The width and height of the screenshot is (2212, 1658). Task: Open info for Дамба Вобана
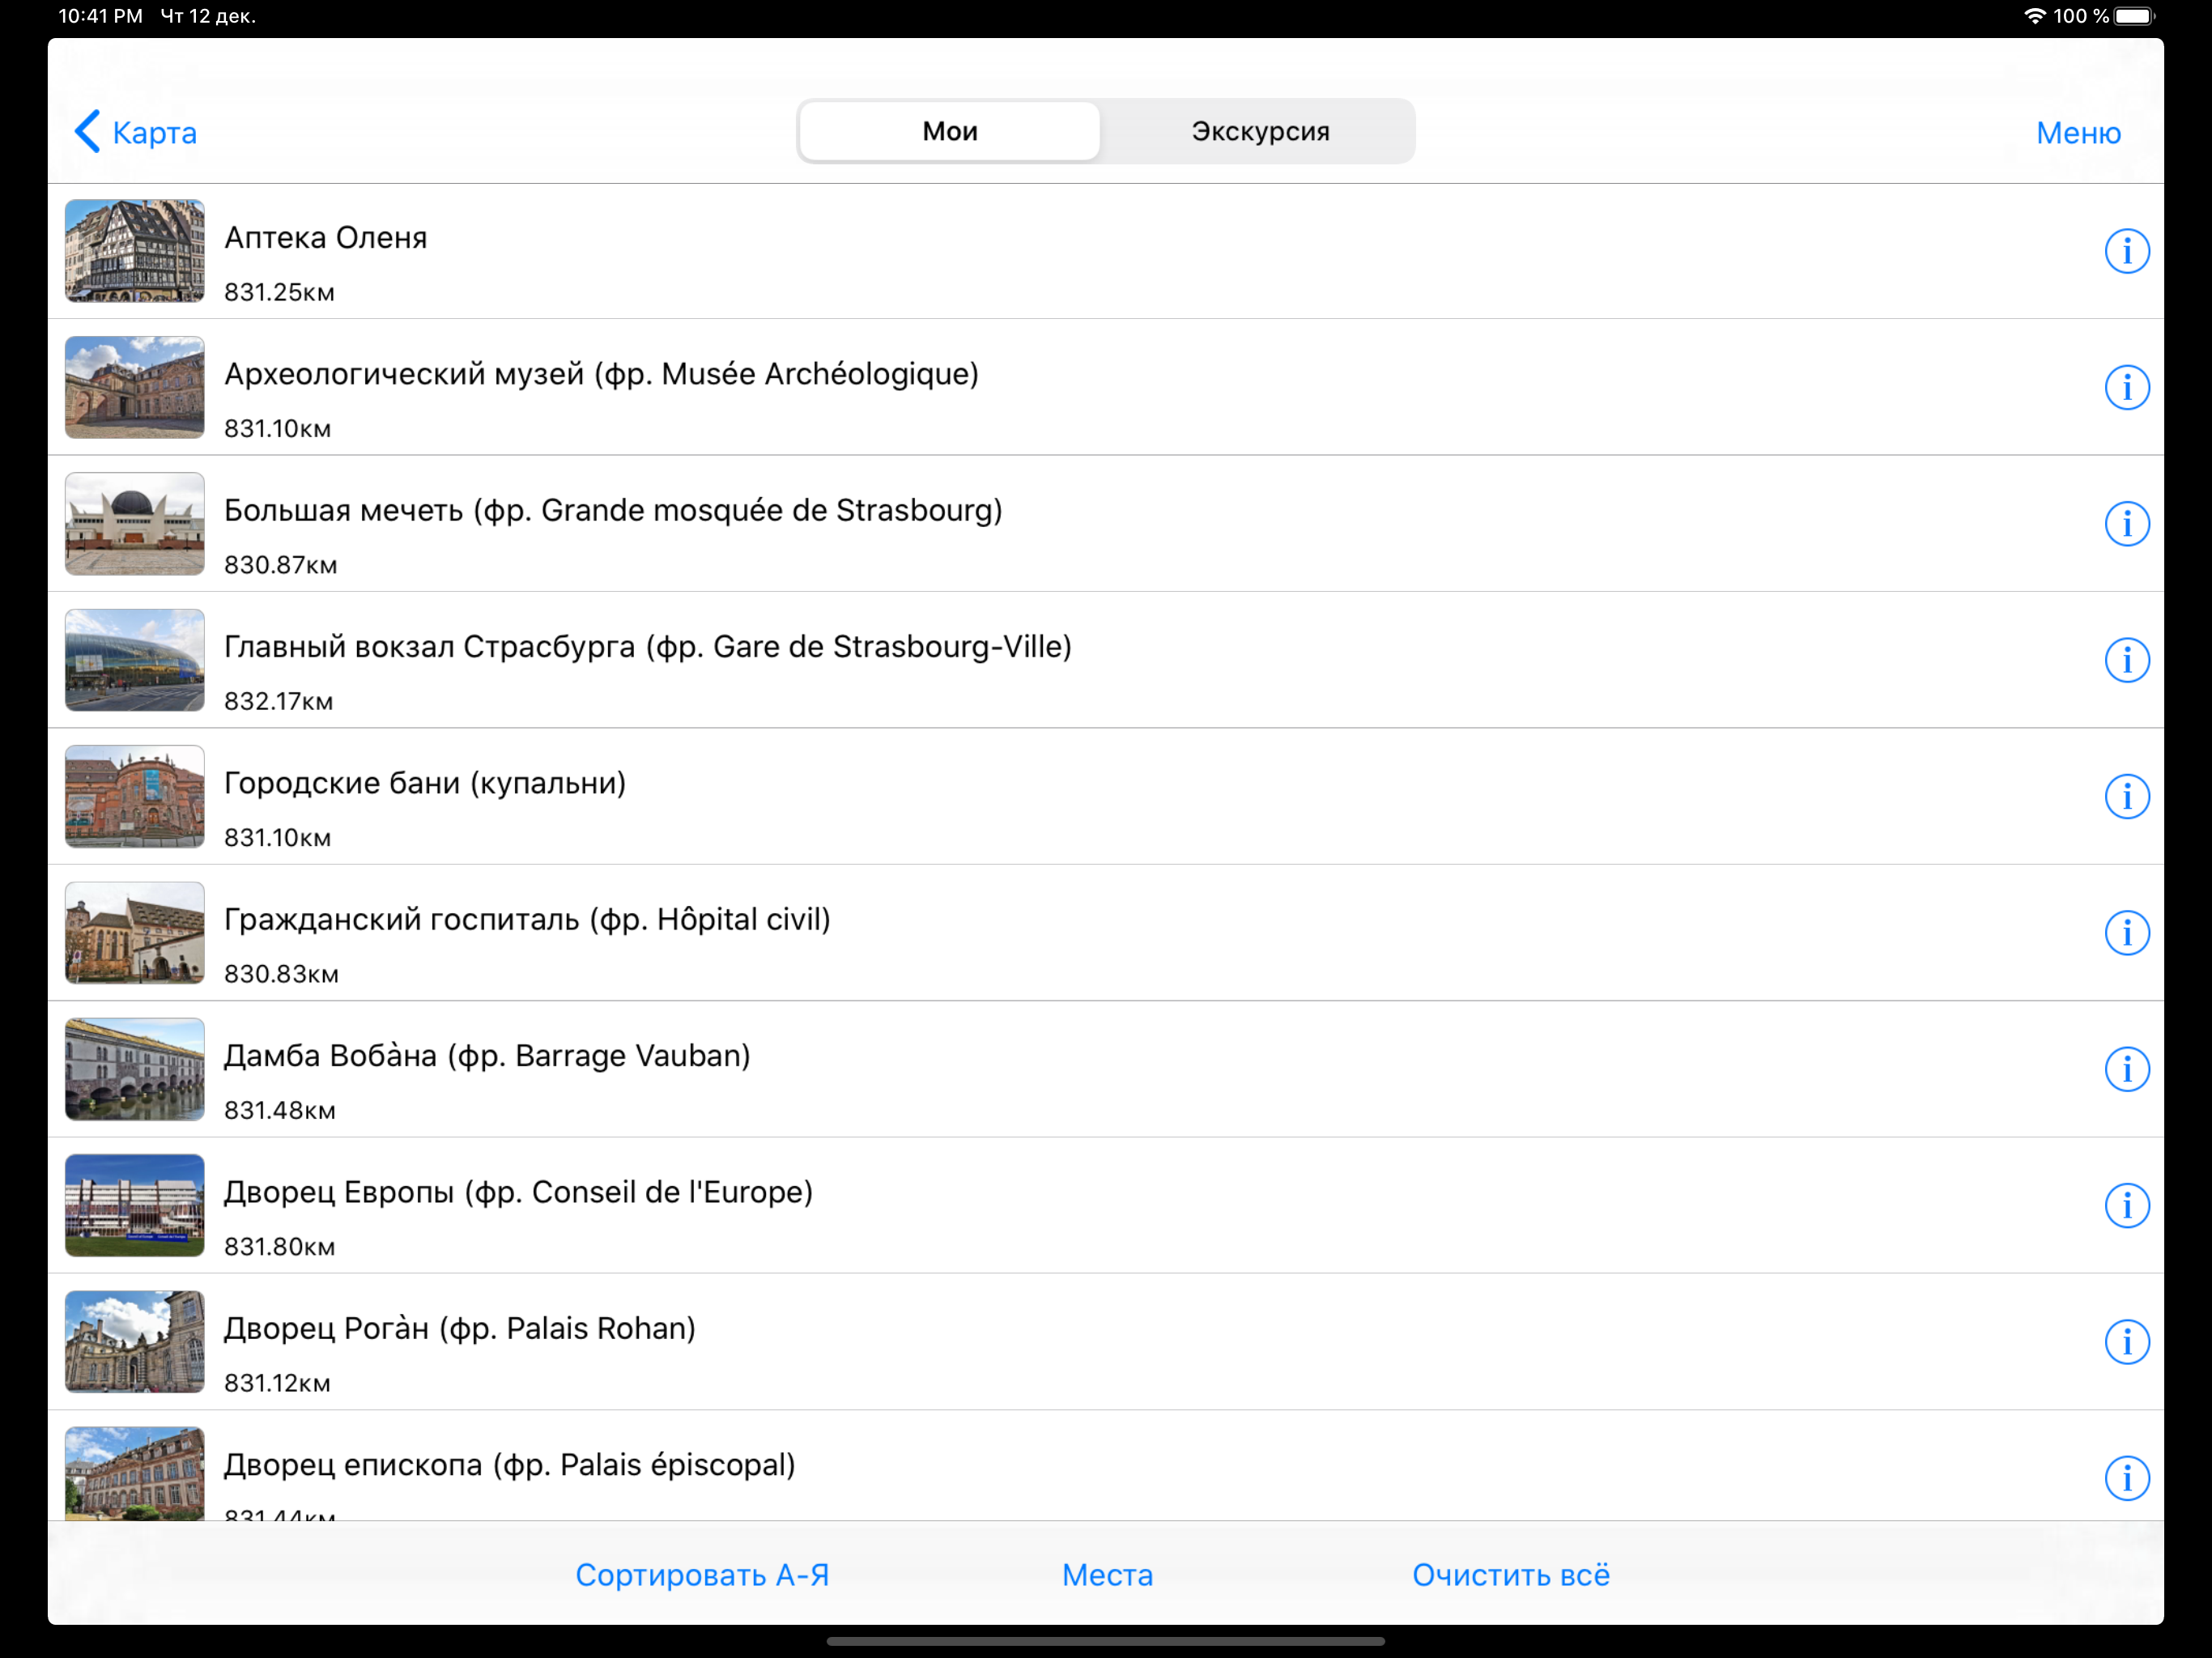tap(2126, 1069)
